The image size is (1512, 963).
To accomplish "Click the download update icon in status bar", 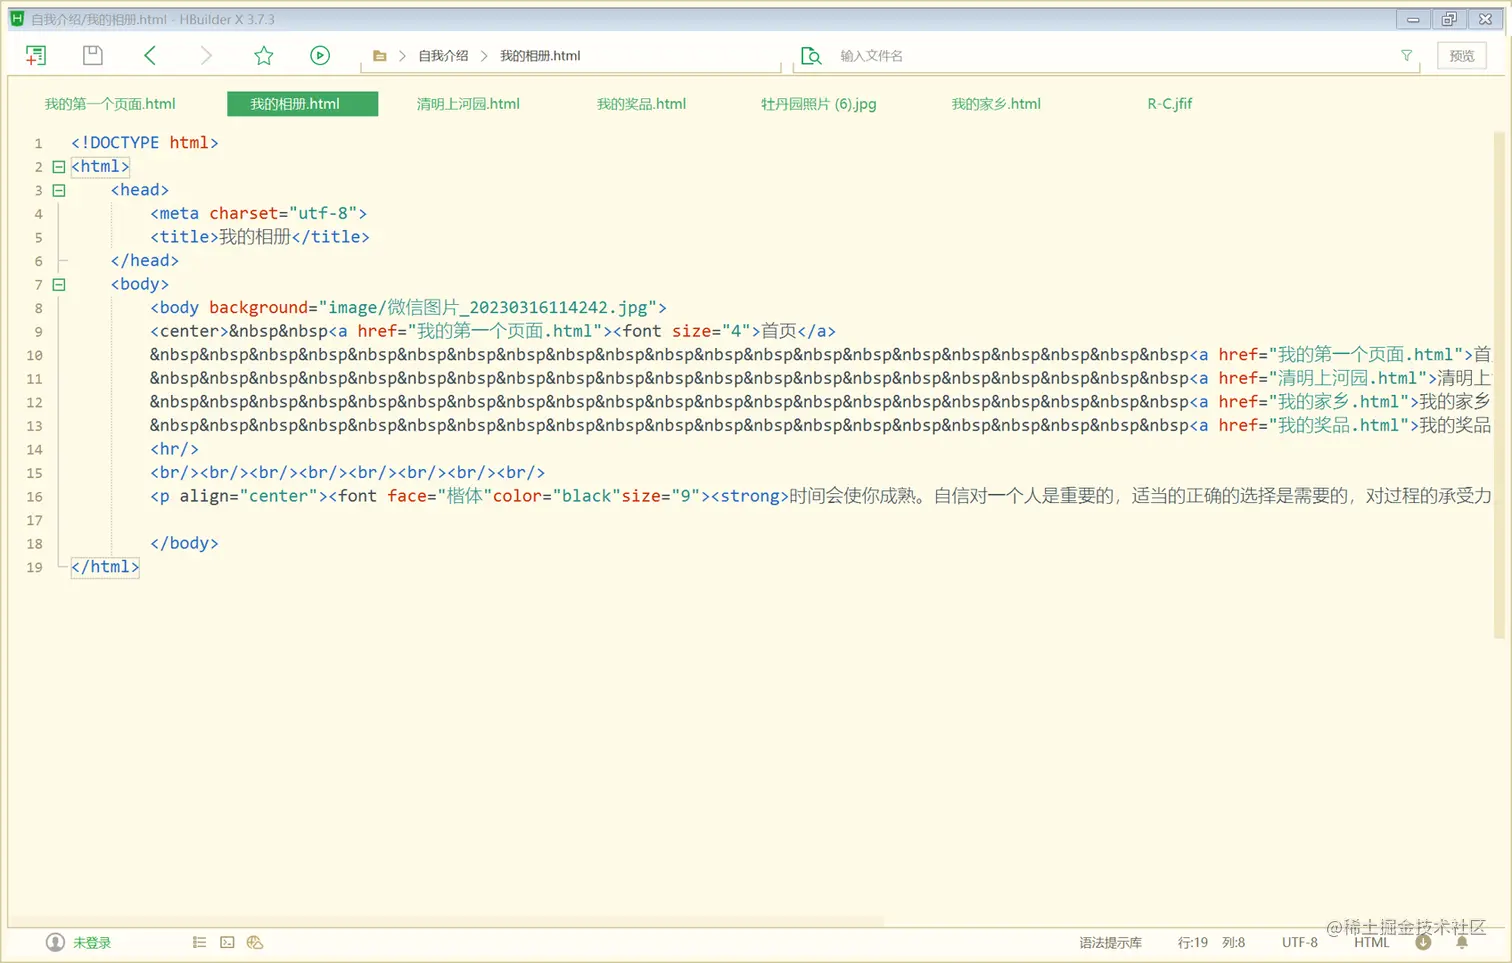I will click(1423, 942).
